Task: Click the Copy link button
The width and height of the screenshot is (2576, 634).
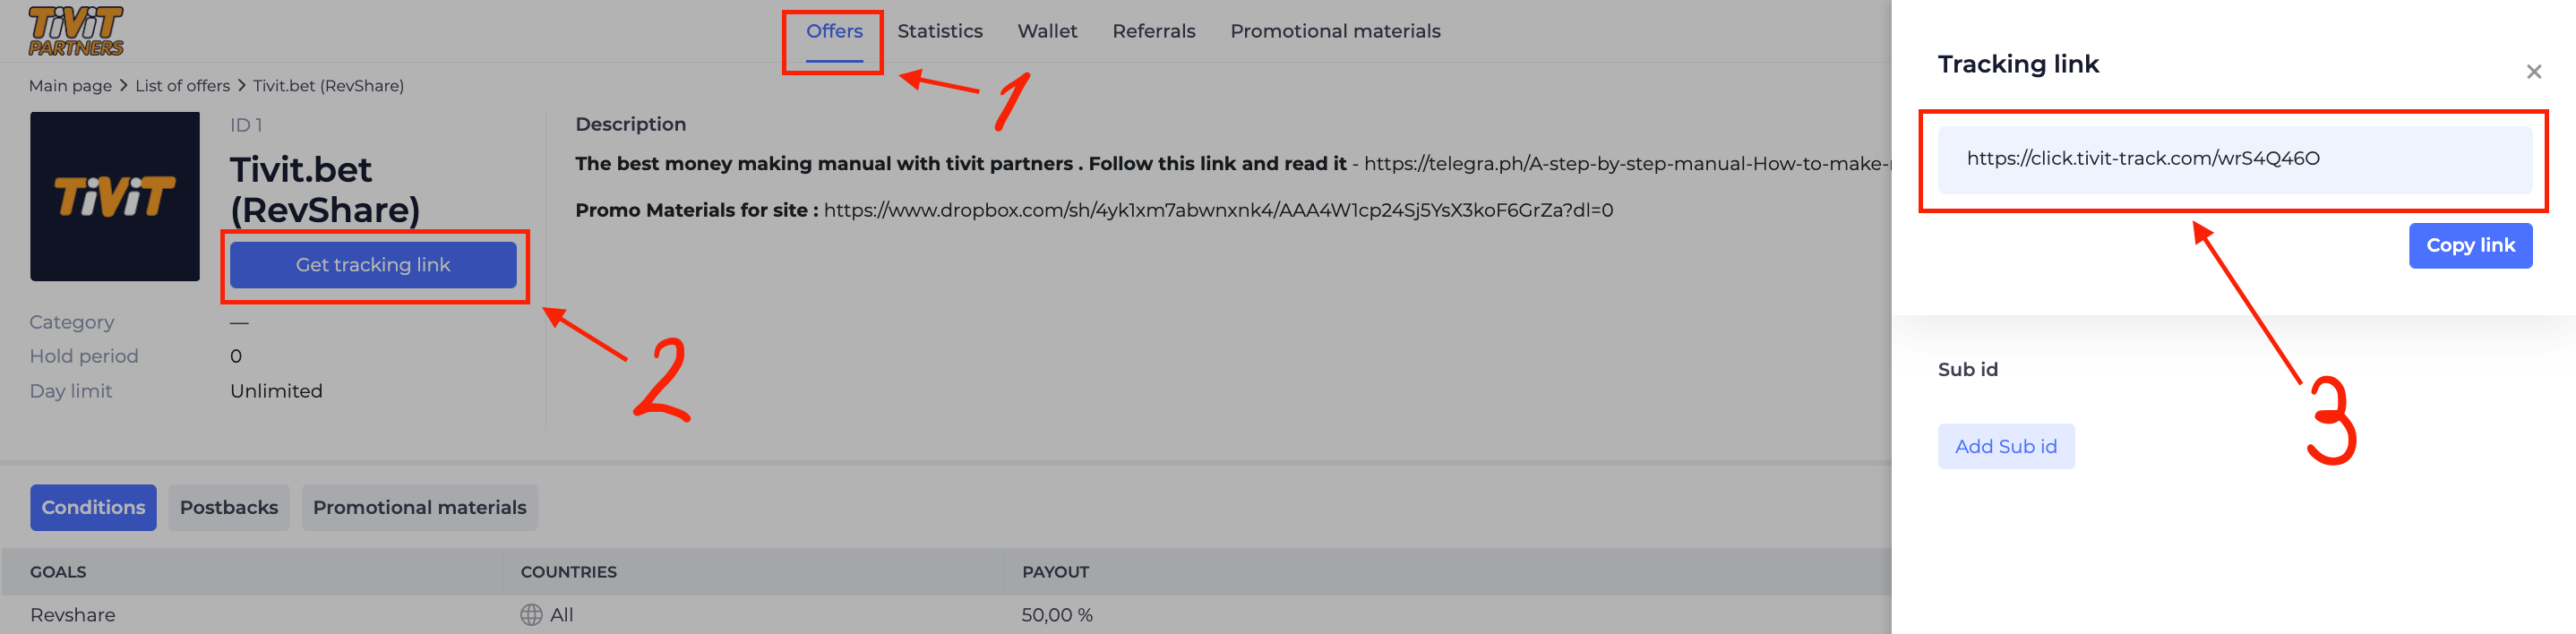Action: tap(2469, 245)
